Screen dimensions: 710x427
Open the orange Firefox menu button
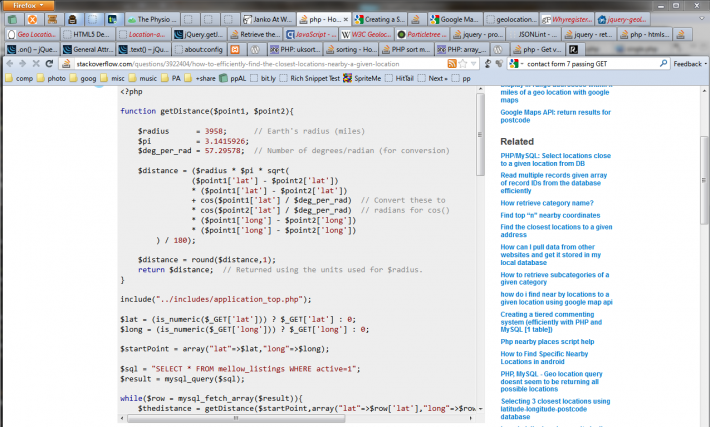click(x=27, y=5)
